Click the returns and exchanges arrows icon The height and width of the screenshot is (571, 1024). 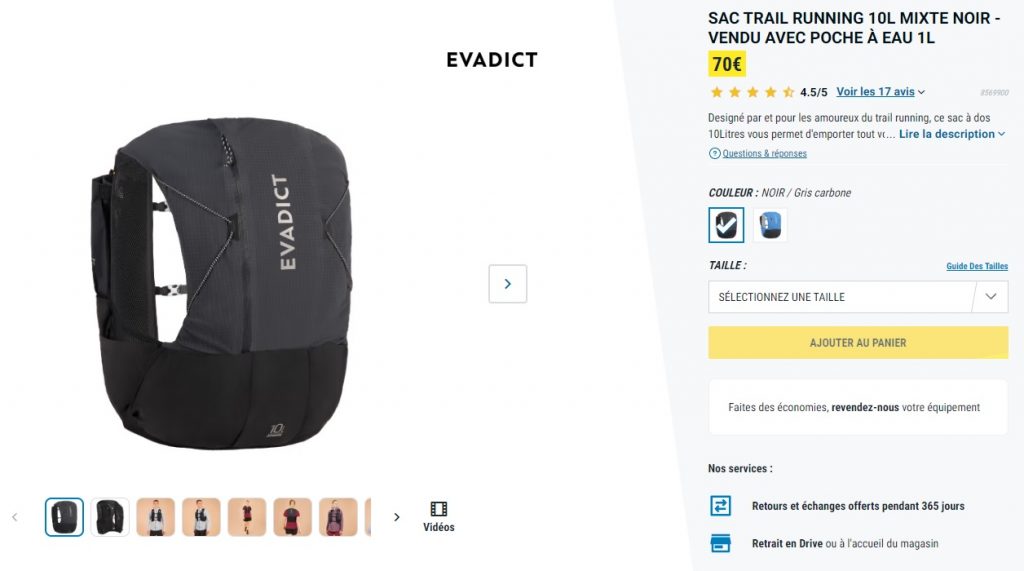point(720,506)
